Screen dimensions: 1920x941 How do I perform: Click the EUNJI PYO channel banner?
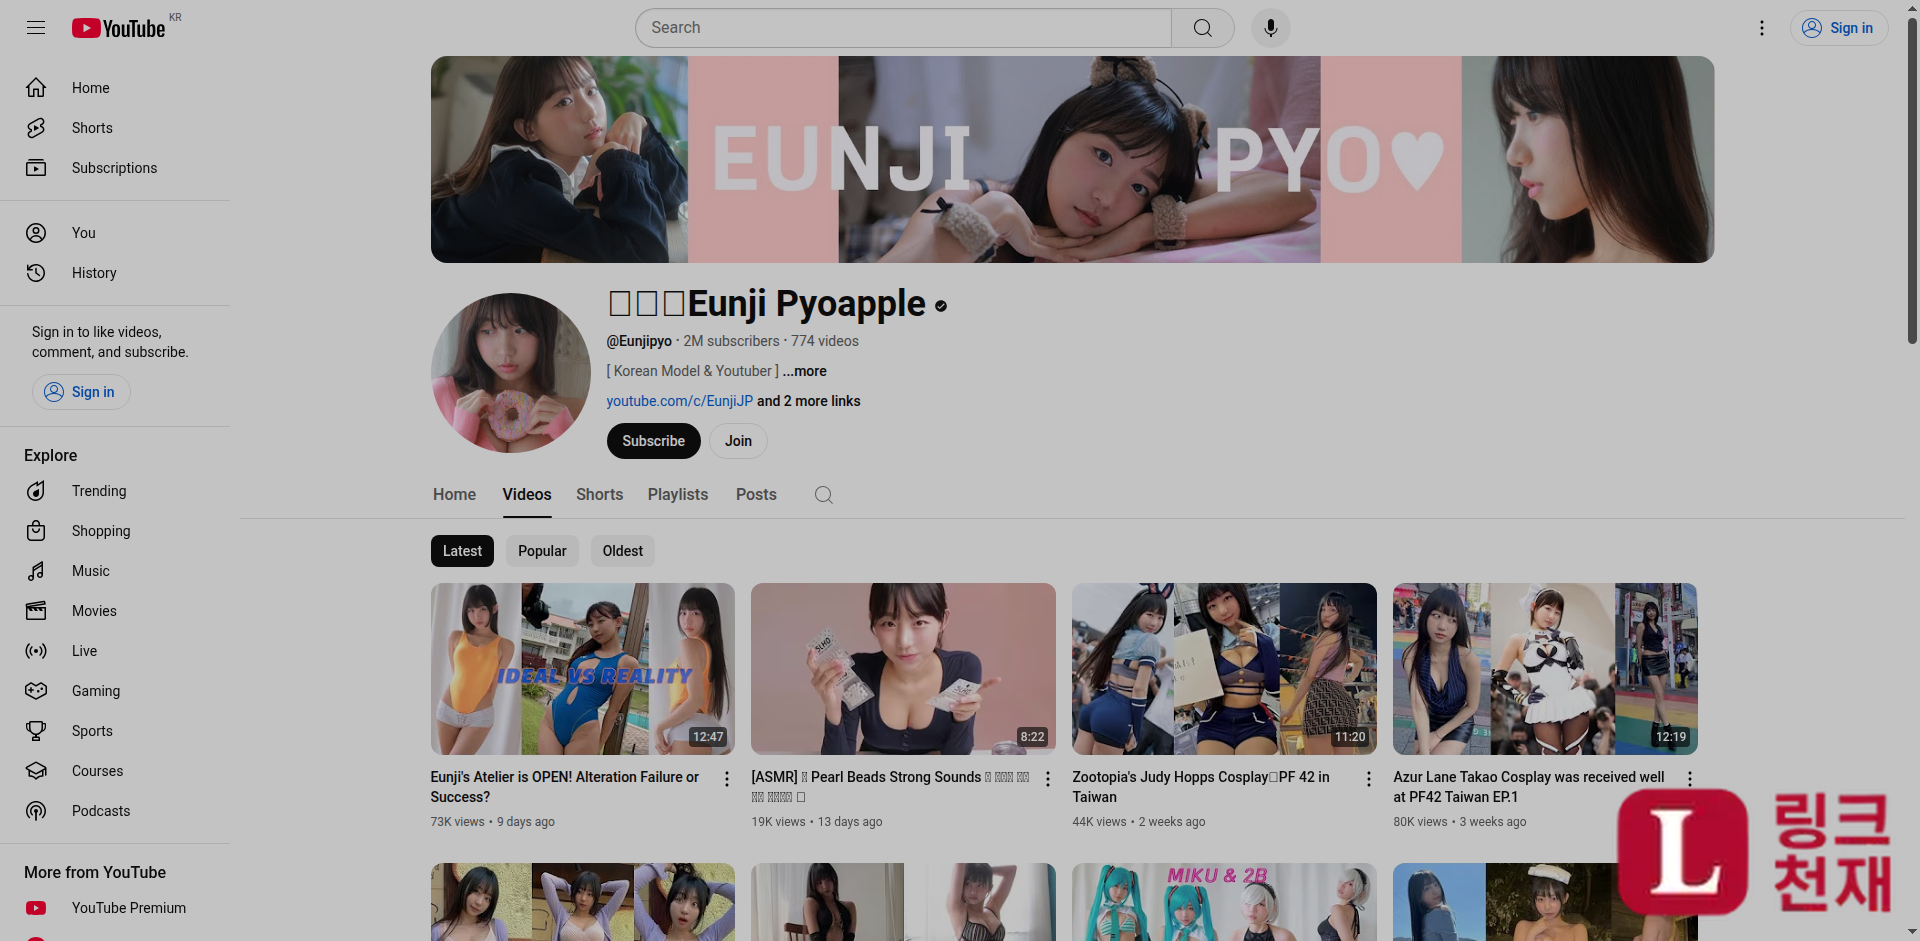(x=1072, y=160)
